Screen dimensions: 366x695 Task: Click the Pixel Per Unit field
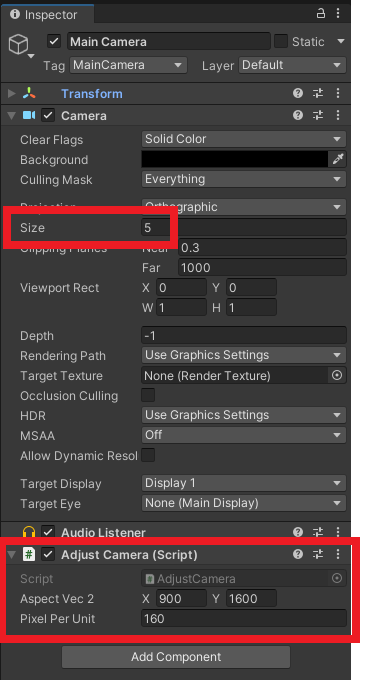244,618
